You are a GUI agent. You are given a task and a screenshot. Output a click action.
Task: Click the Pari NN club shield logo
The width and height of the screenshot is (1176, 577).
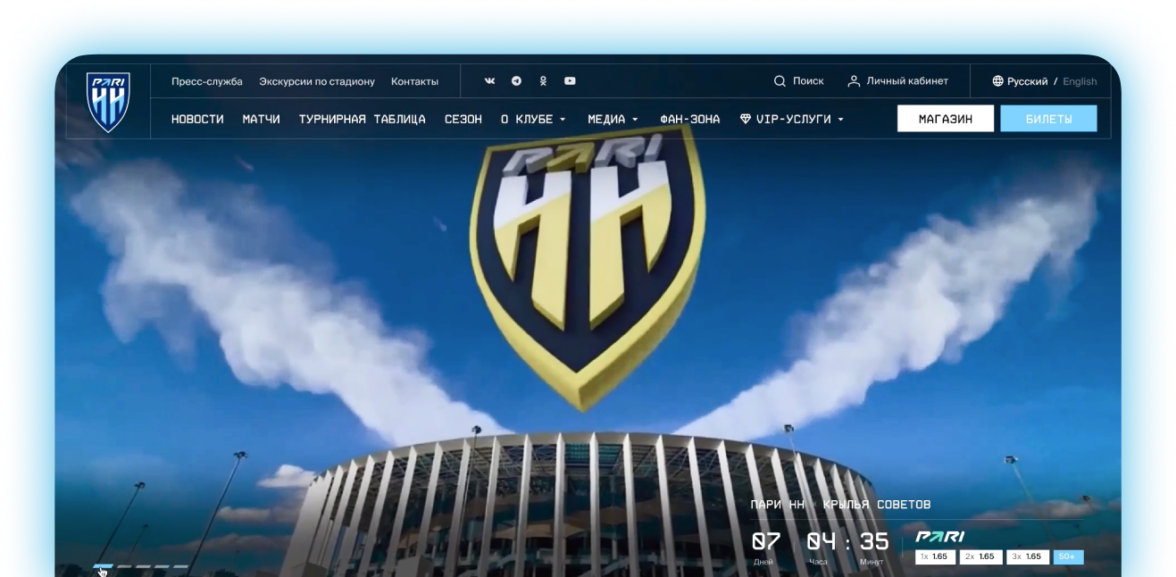click(x=109, y=102)
